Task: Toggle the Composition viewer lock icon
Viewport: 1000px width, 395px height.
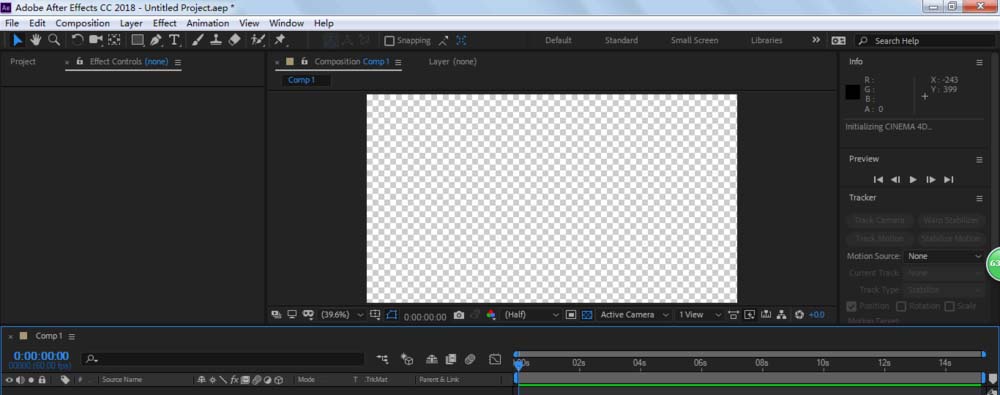Action: (305, 62)
